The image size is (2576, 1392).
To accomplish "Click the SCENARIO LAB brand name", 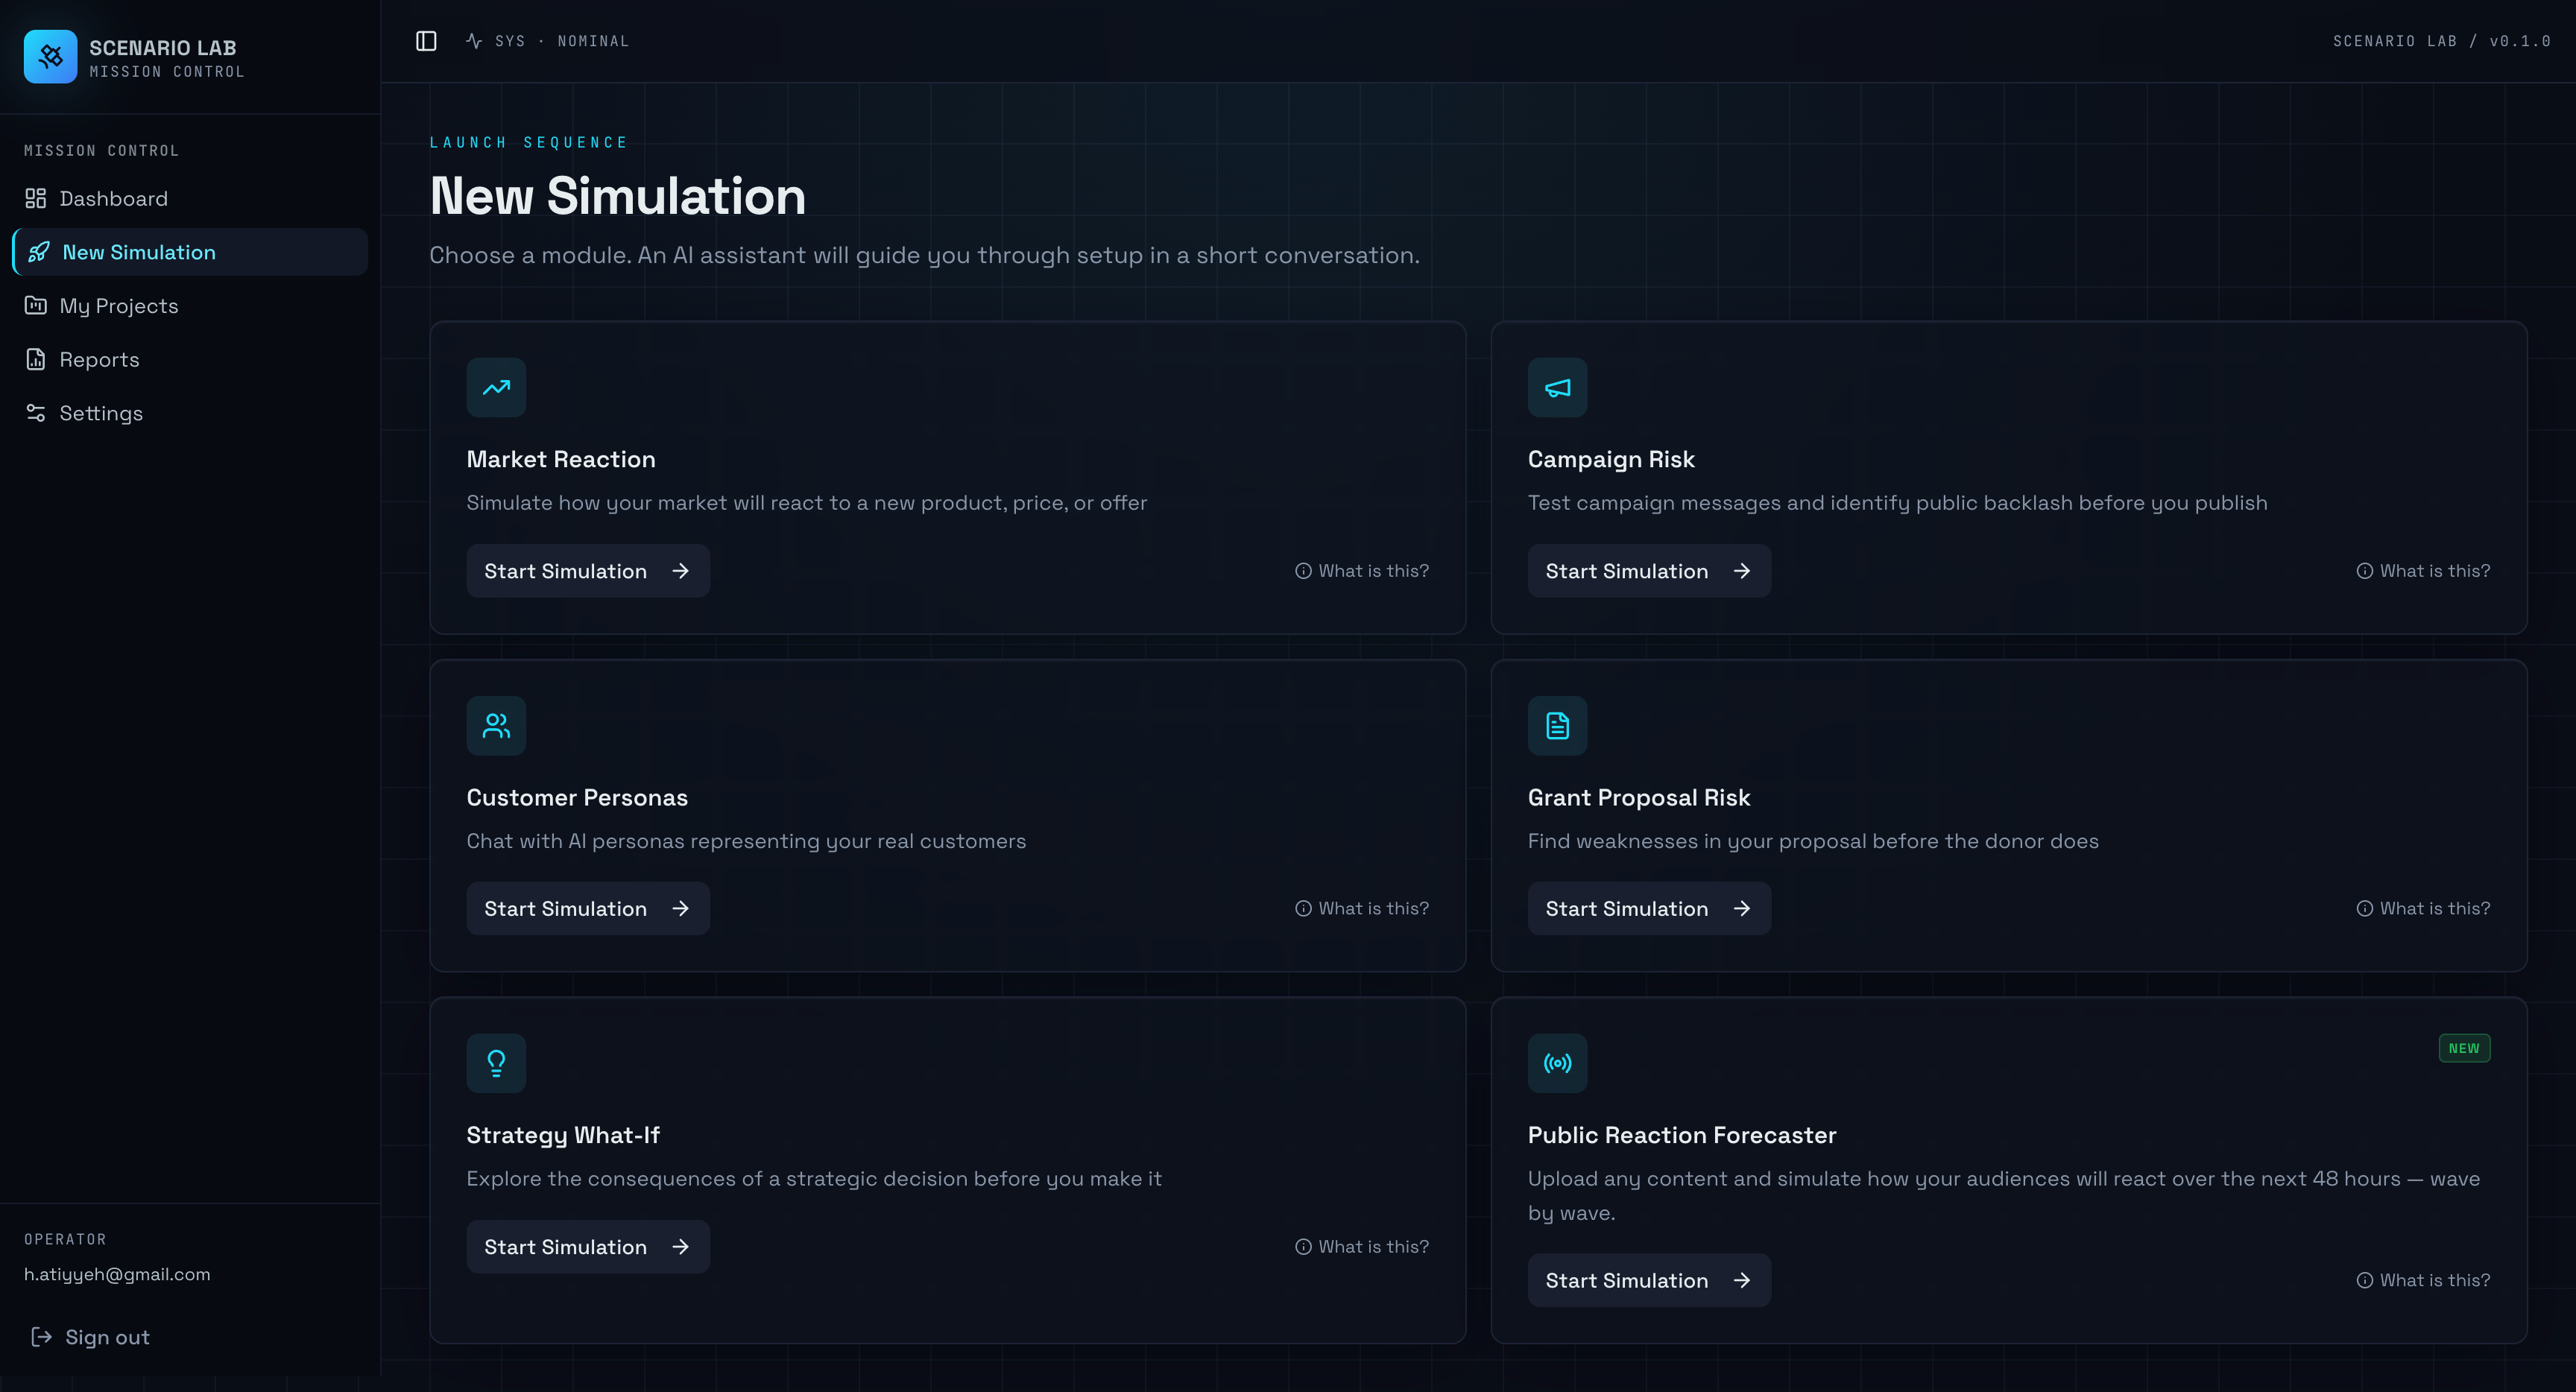I will pos(163,47).
